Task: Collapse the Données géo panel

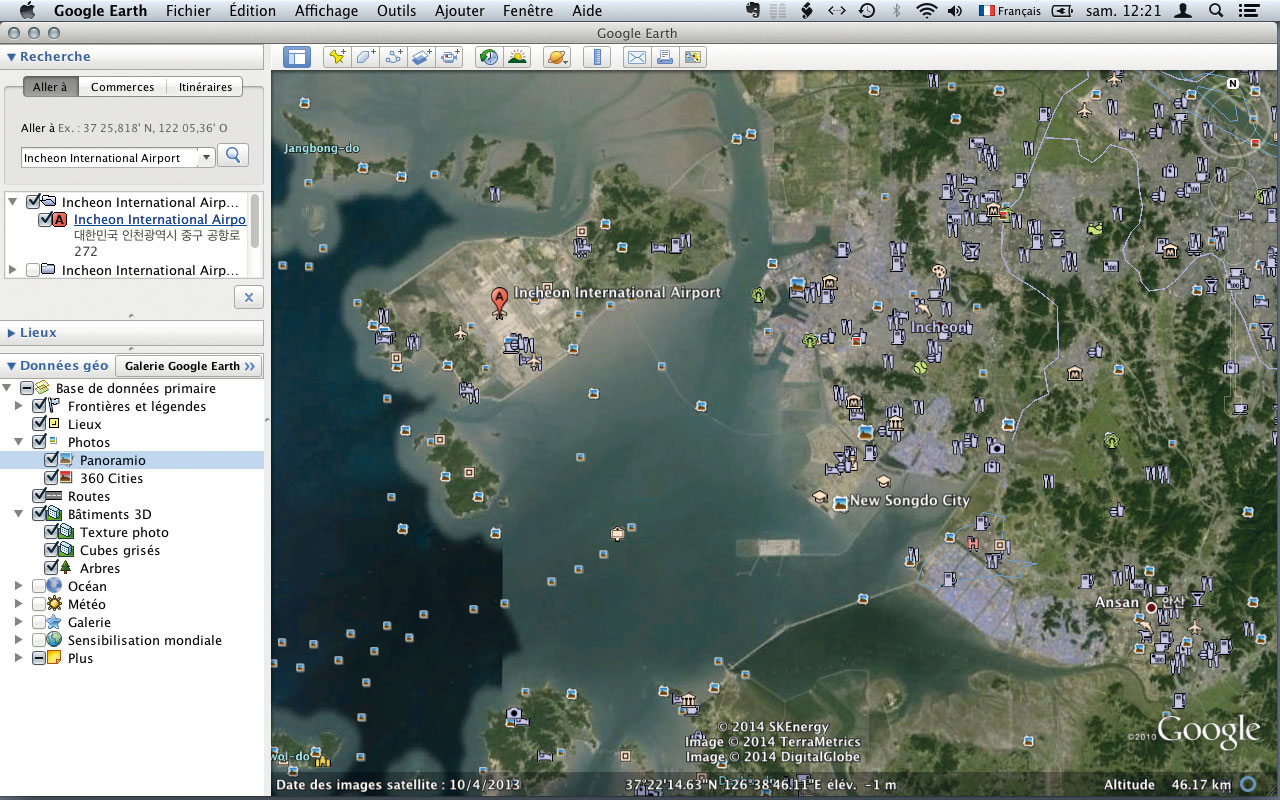Action: point(11,366)
